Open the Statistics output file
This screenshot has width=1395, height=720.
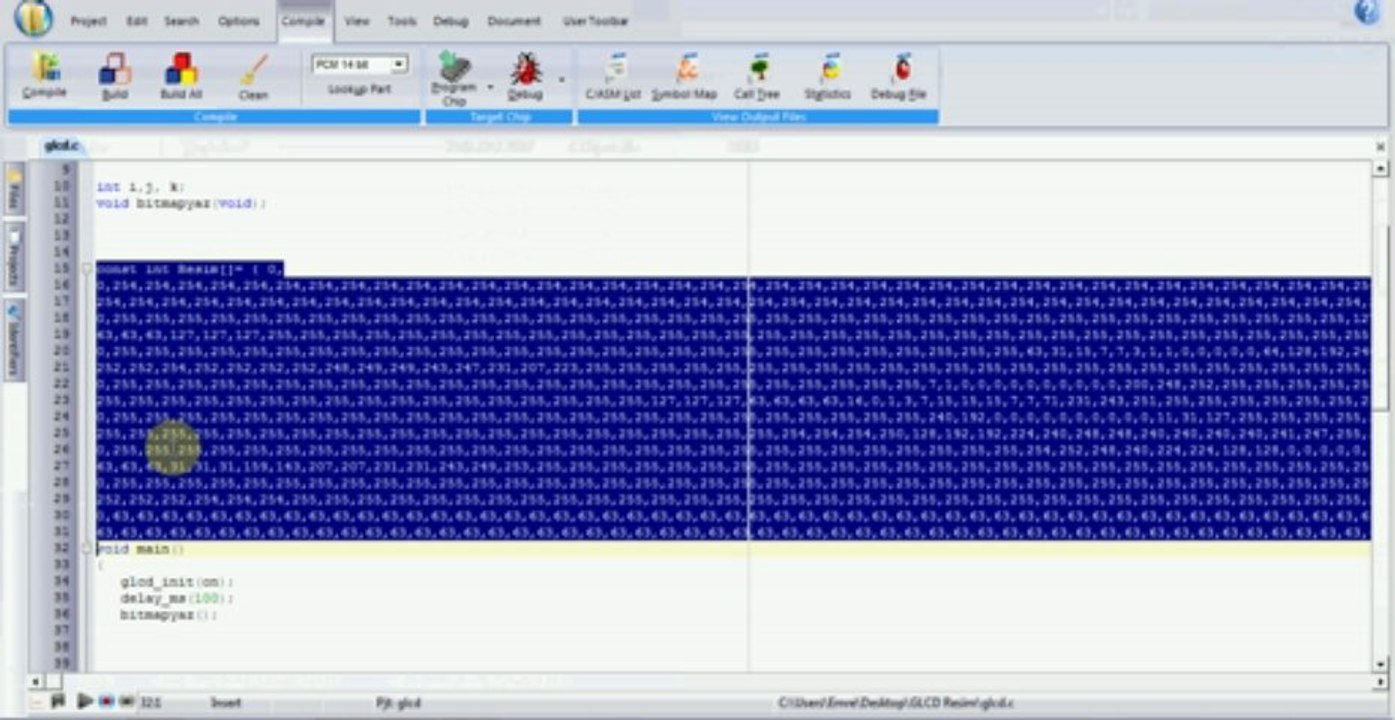(828, 76)
